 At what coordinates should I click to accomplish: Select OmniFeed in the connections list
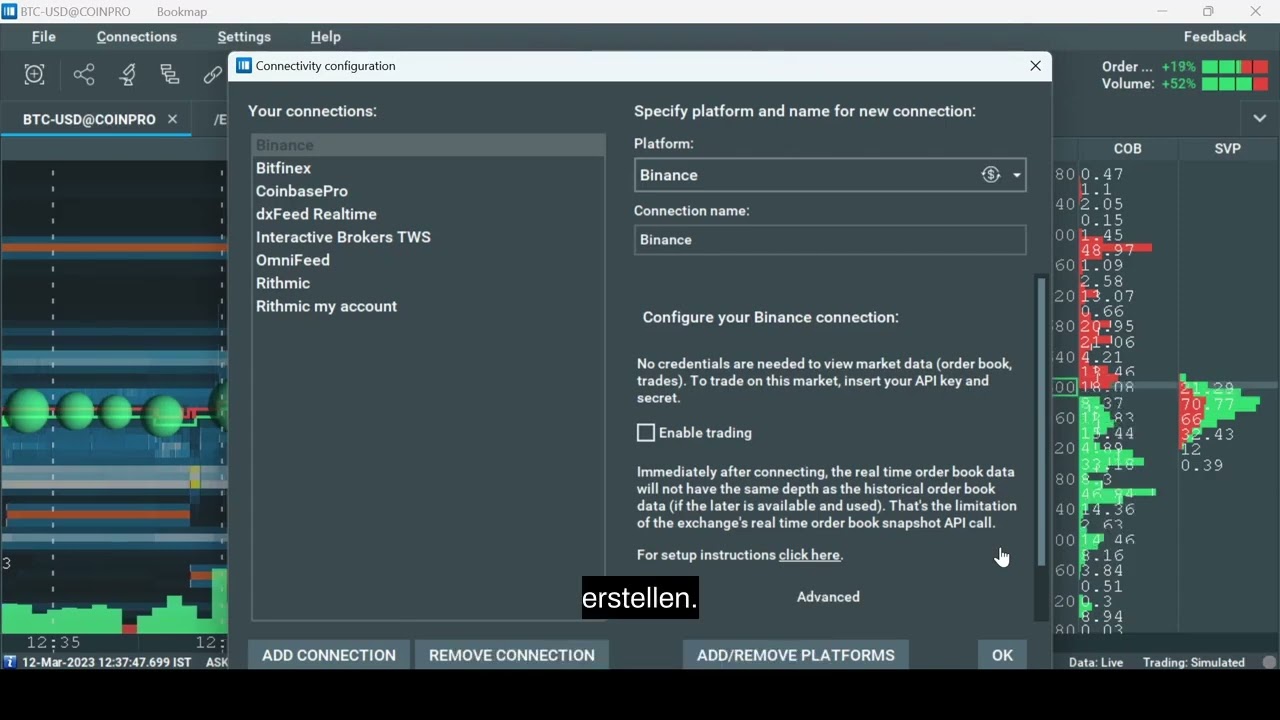(x=429, y=260)
